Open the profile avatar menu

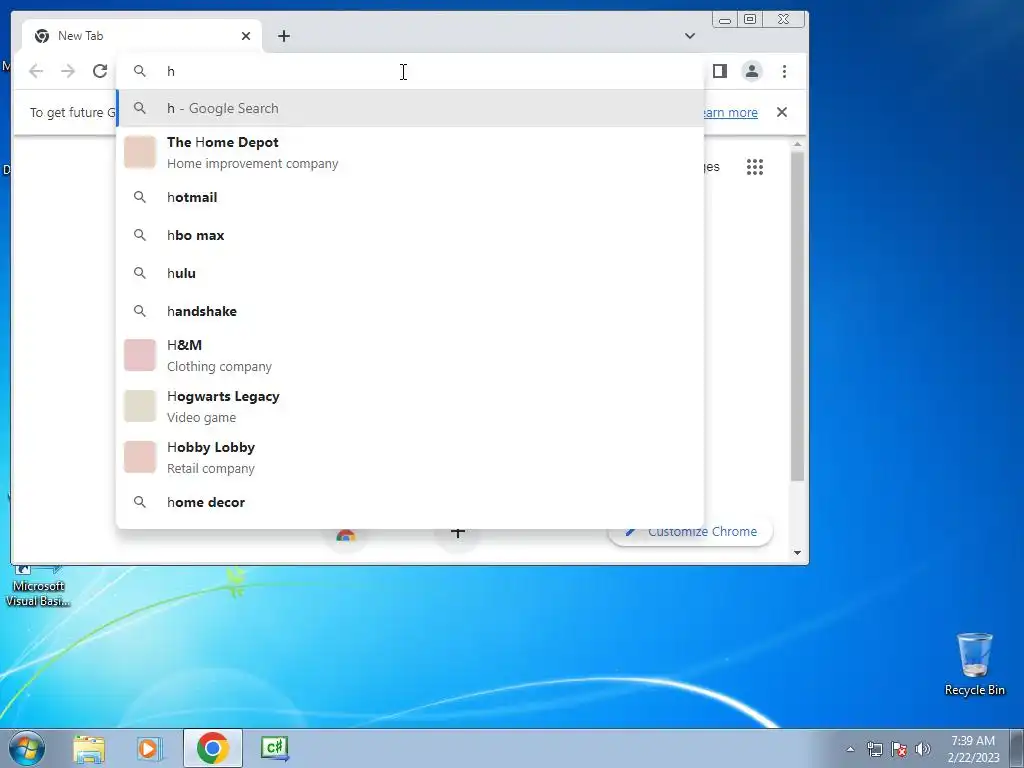click(752, 71)
